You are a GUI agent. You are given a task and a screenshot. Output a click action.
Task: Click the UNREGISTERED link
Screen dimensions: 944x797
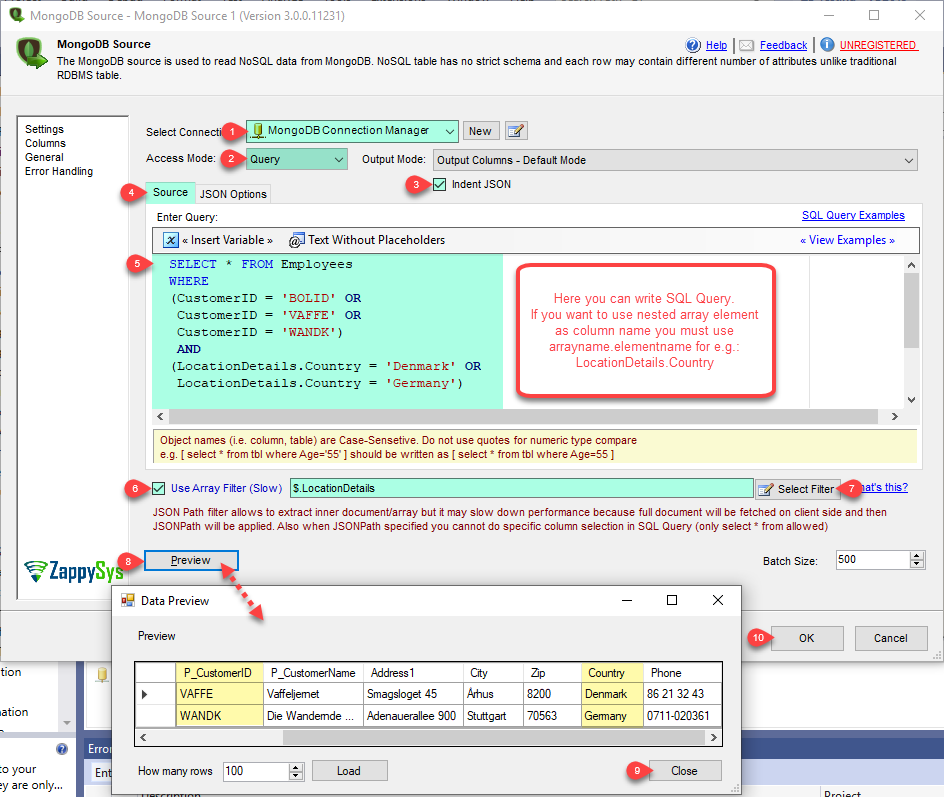(x=878, y=45)
